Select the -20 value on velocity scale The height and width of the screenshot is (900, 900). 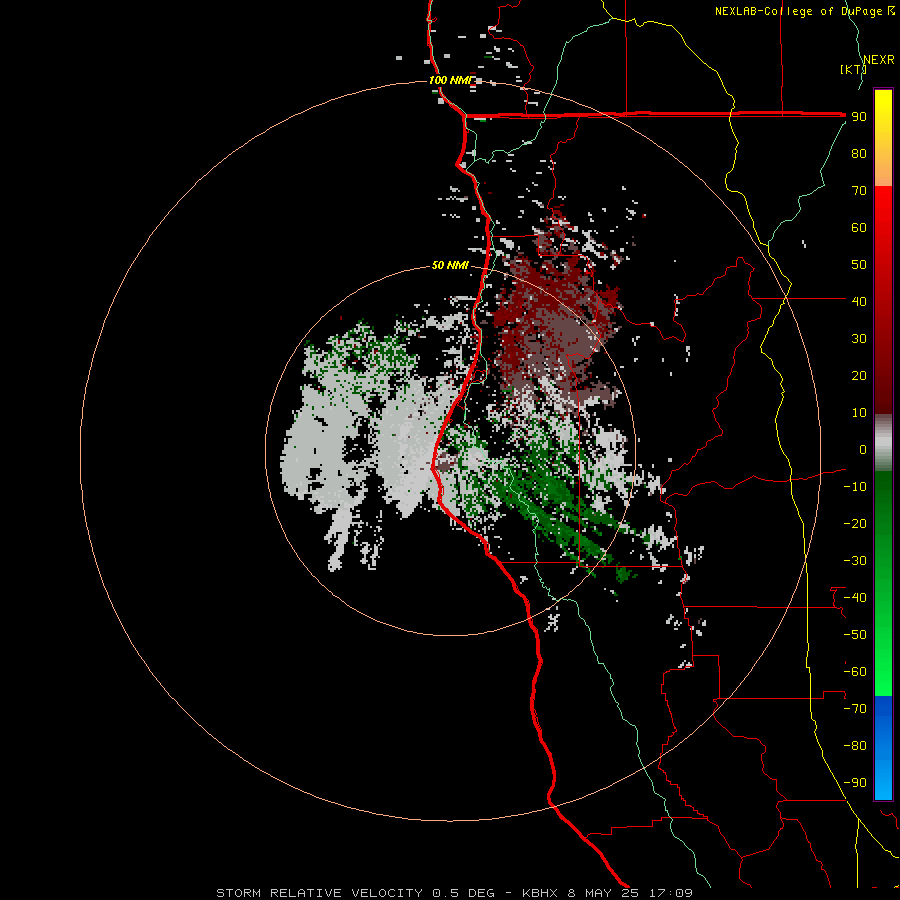(x=855, y=524)
